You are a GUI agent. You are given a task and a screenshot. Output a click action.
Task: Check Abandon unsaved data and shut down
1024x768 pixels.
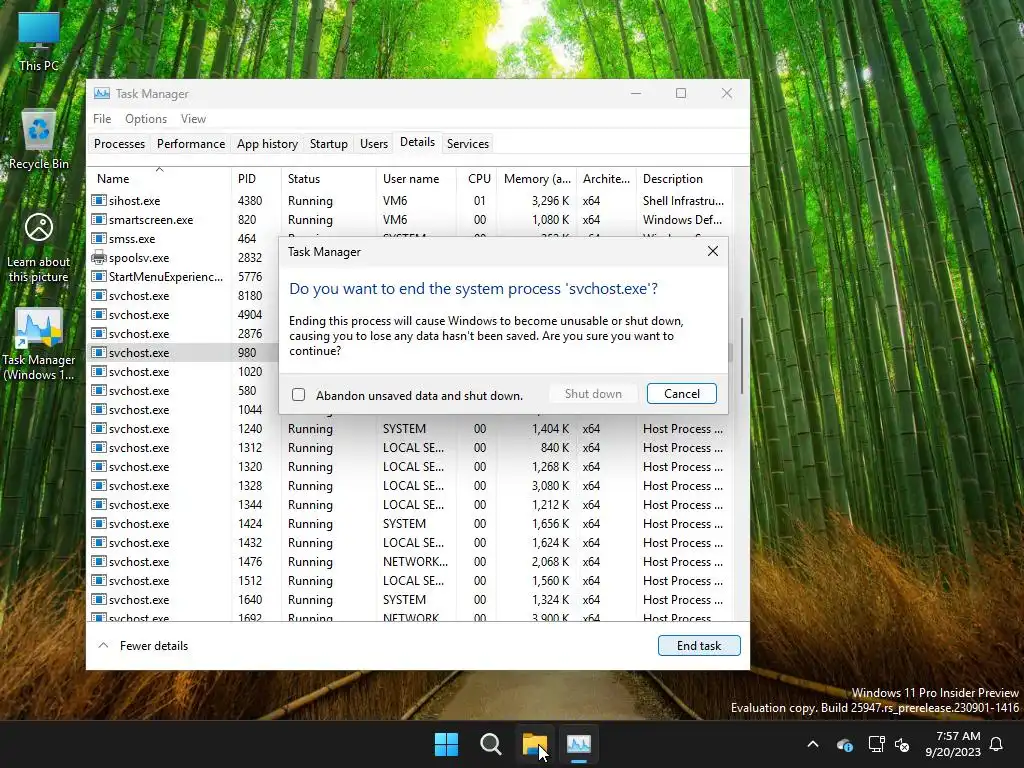click(x=298, y=394)
